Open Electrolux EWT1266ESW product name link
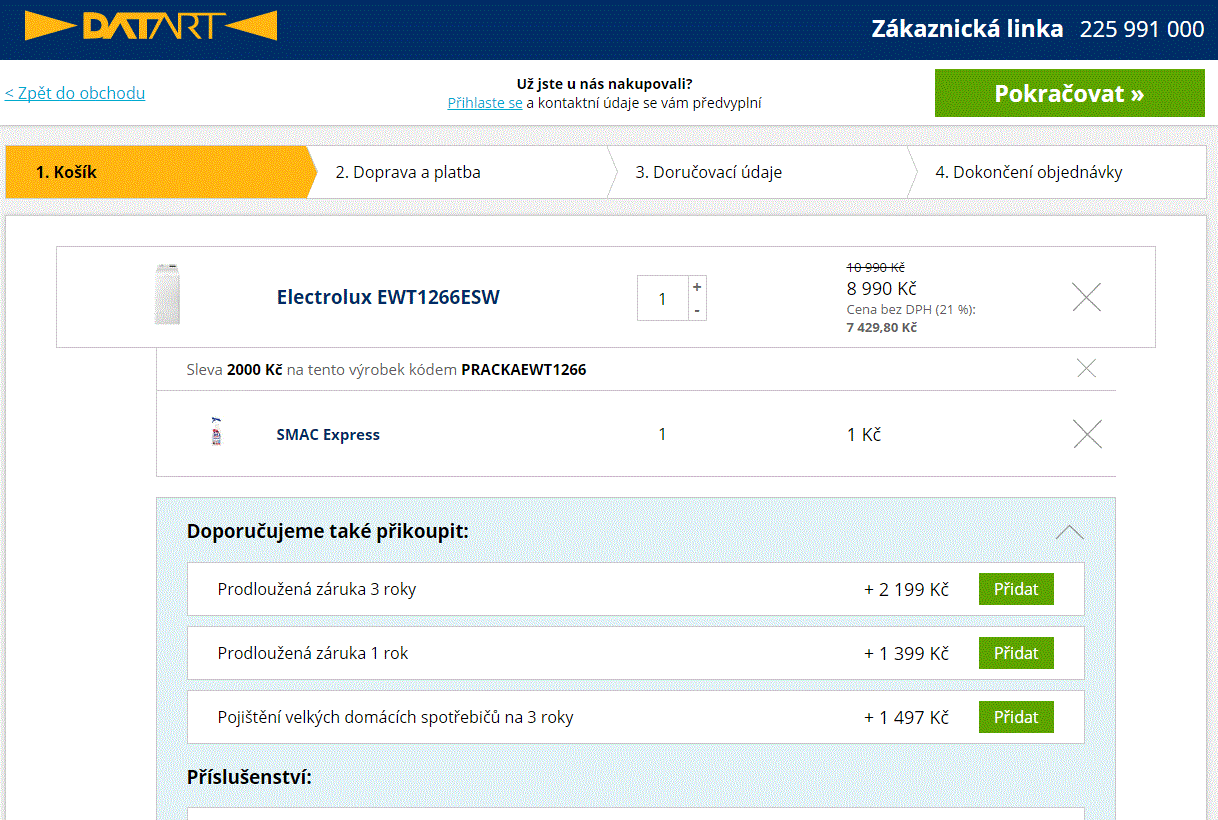Image resolution: width=1218 pixels, height=820 pixels. pos(388,297)
